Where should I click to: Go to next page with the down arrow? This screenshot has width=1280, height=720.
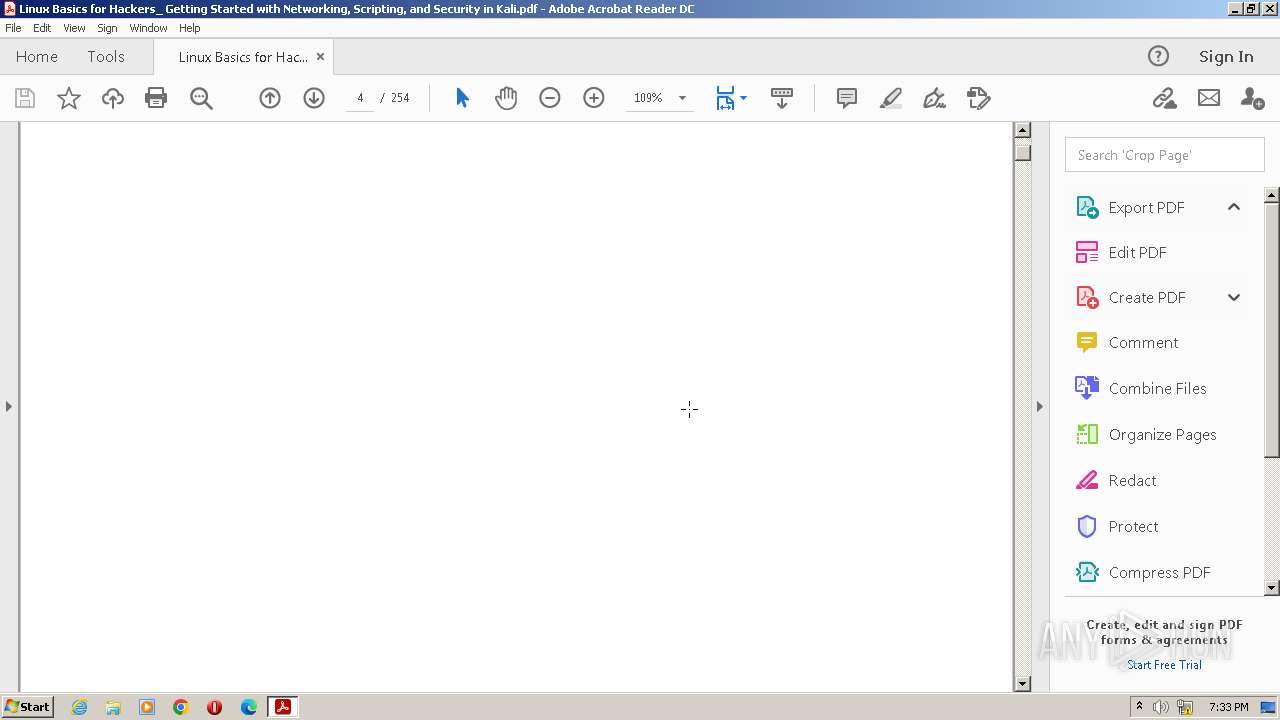(314, 98)
